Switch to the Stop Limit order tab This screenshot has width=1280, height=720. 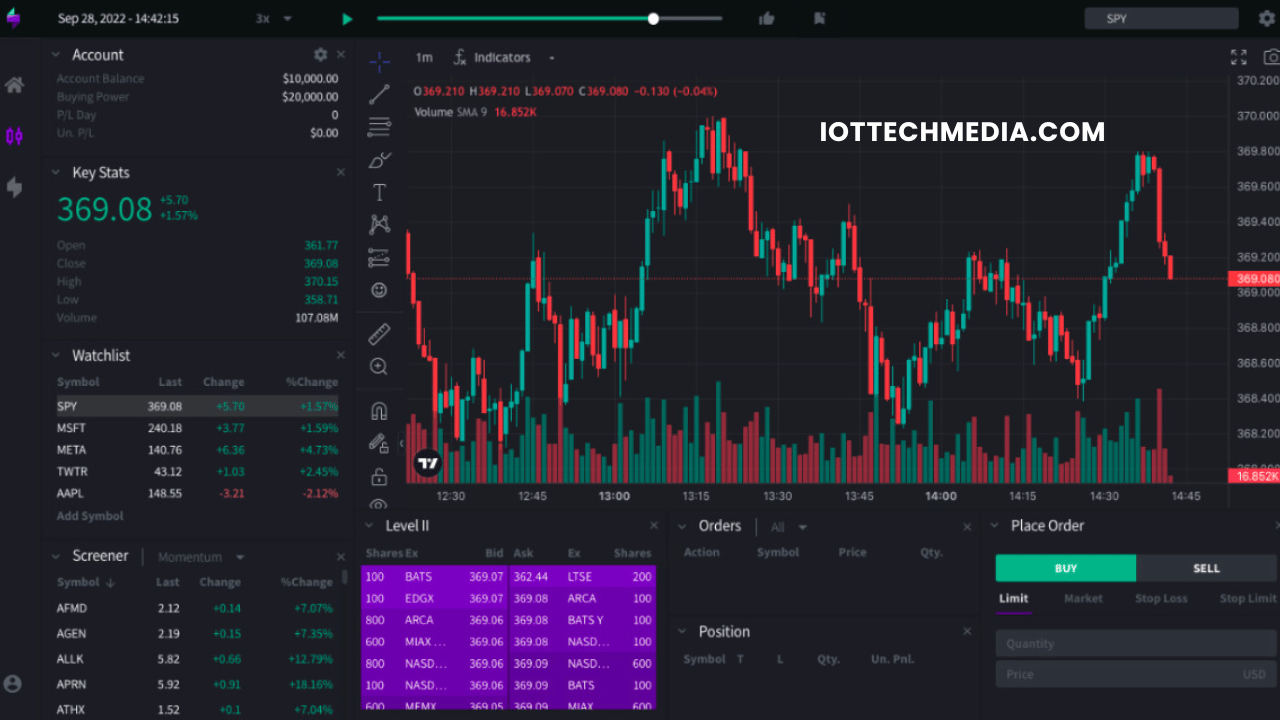pos(1248,598)
